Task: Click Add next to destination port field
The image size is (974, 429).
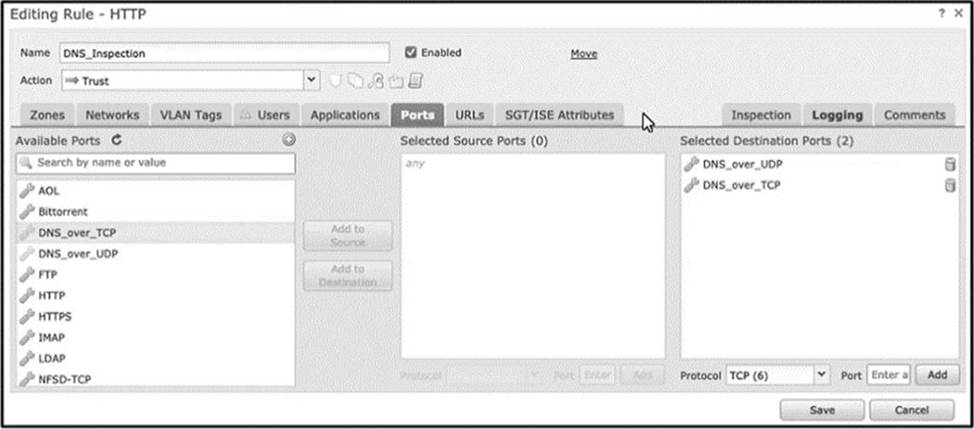Action: pyautogui.click(x=937, y=375)
